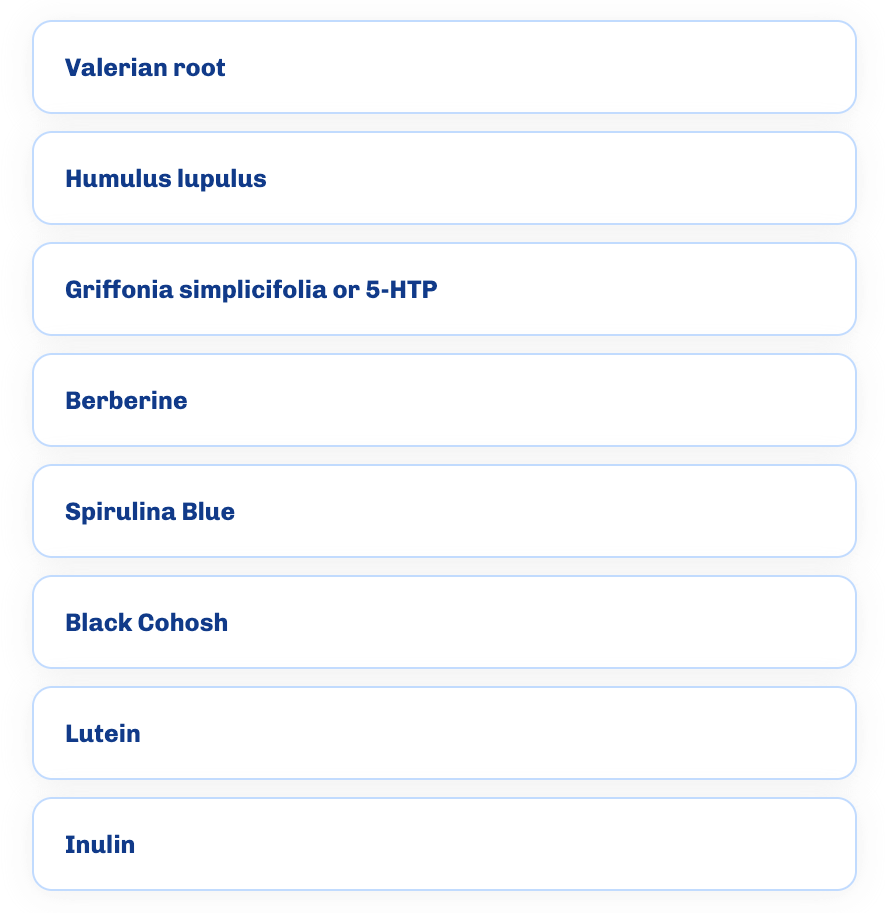Image resolution: width=885 pixels, height=913 pixels.
Task: Click the "Valerian root" heading text
Action: [x=145, y=68]
